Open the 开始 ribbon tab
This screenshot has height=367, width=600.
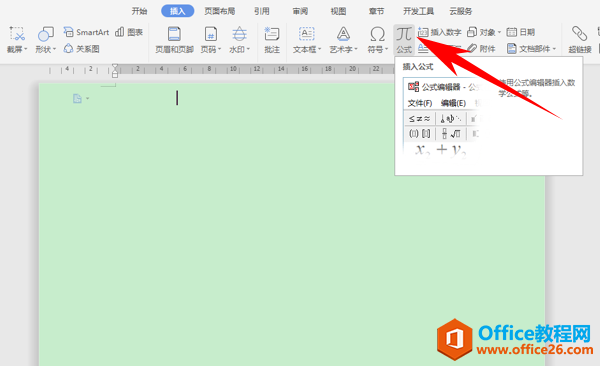tap(139, 11)
